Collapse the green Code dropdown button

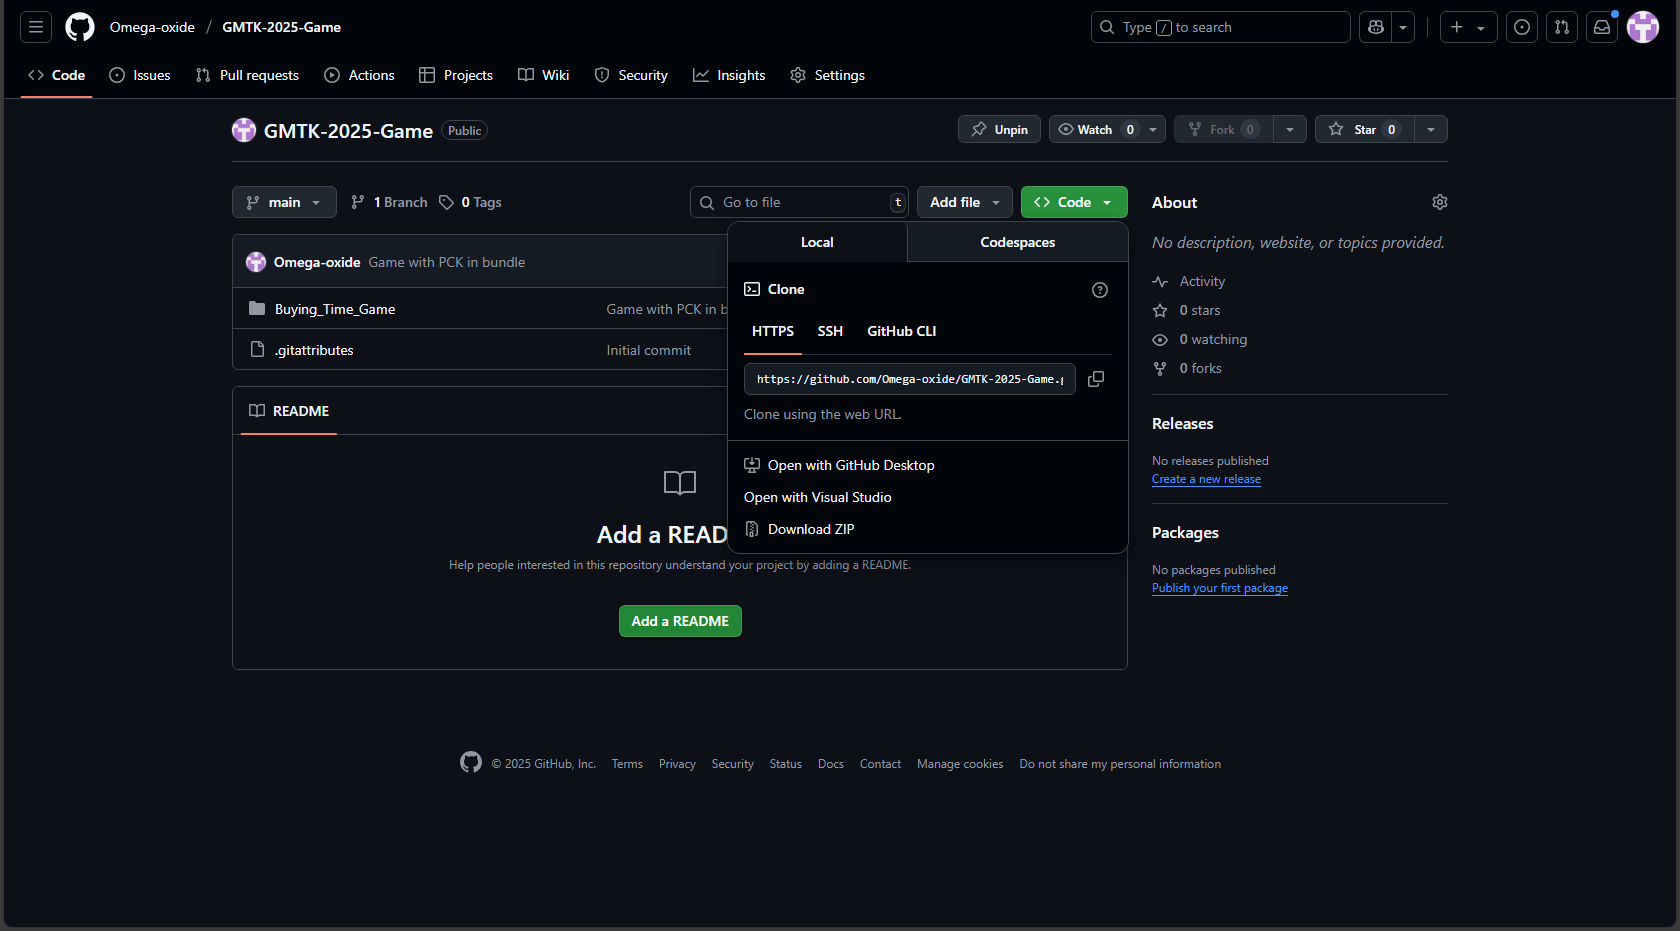[x=1074, y=202]
